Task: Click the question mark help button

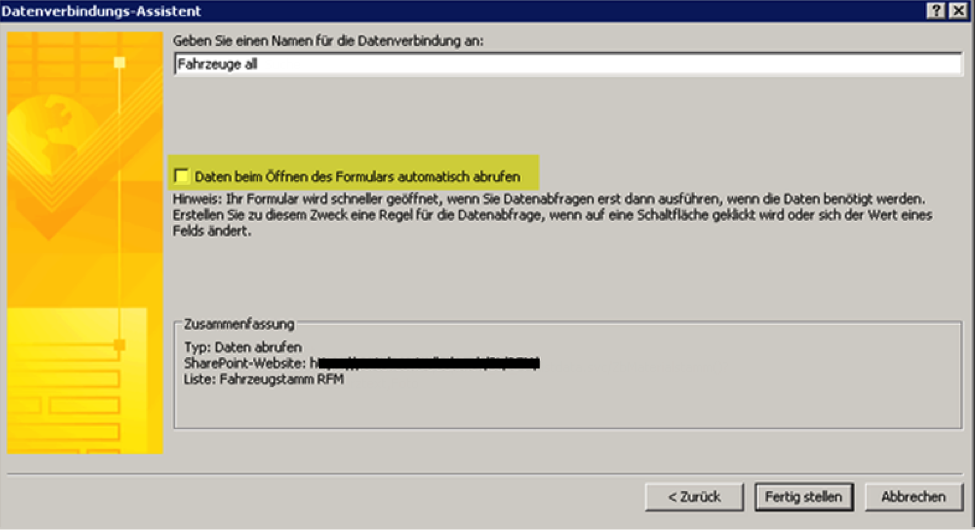Action: [936, 11]
